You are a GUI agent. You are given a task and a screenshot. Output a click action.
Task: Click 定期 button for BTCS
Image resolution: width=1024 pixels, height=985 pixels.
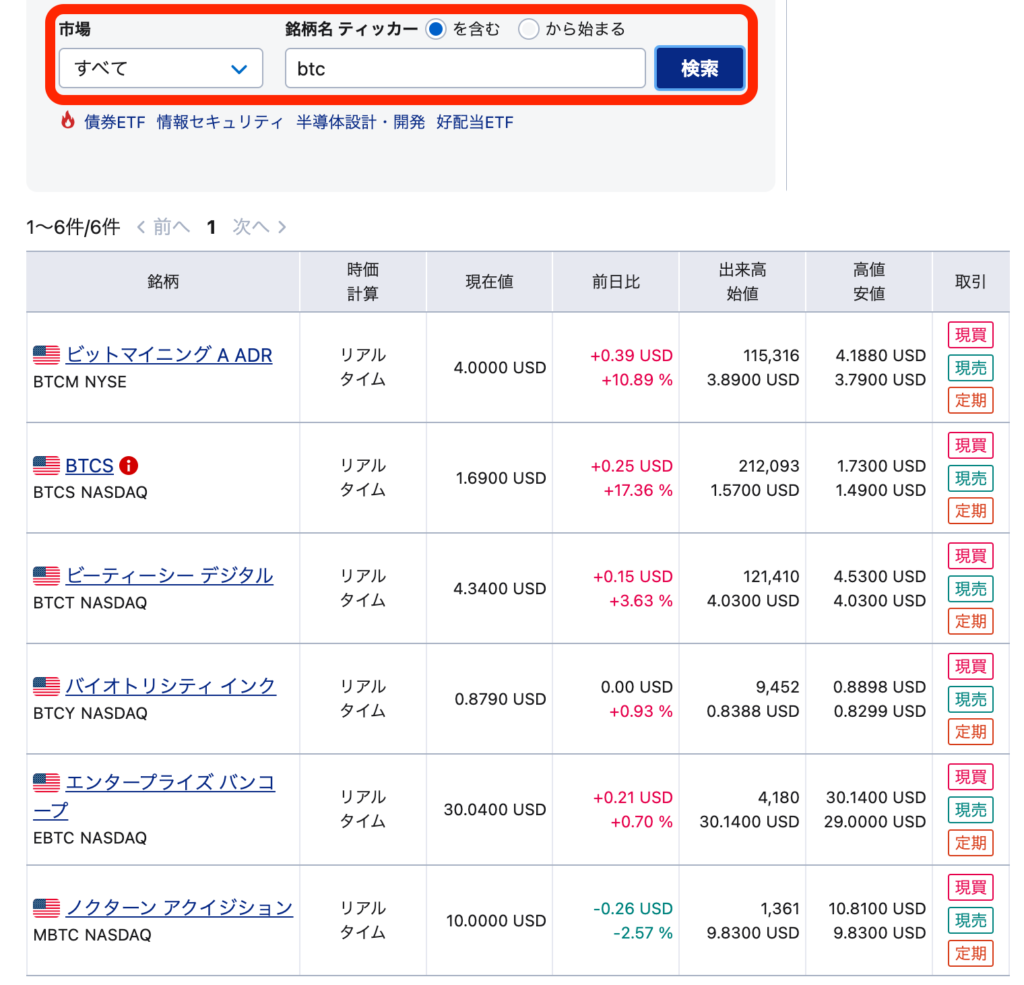tap(970, 510)
